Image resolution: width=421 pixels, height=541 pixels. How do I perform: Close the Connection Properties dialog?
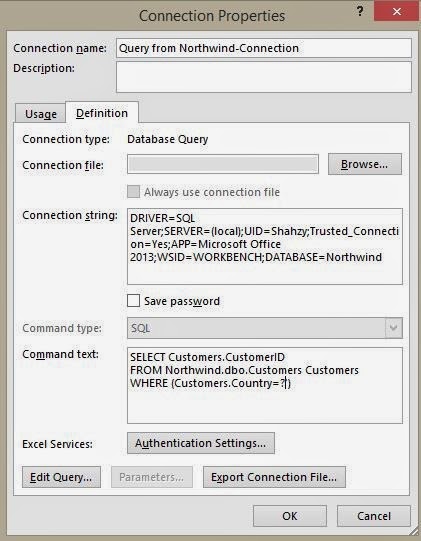397,11
